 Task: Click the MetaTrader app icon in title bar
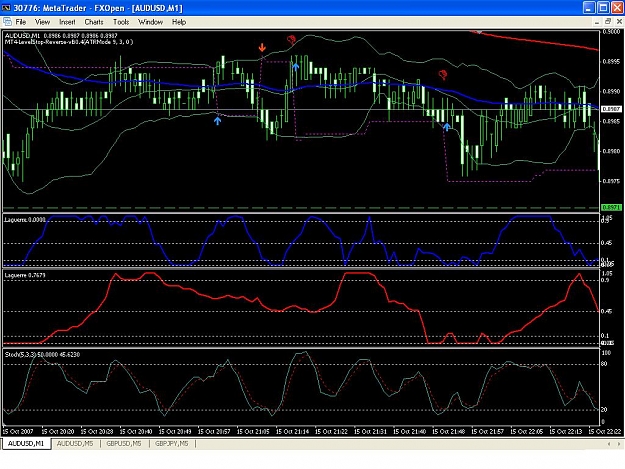(6, 8)
